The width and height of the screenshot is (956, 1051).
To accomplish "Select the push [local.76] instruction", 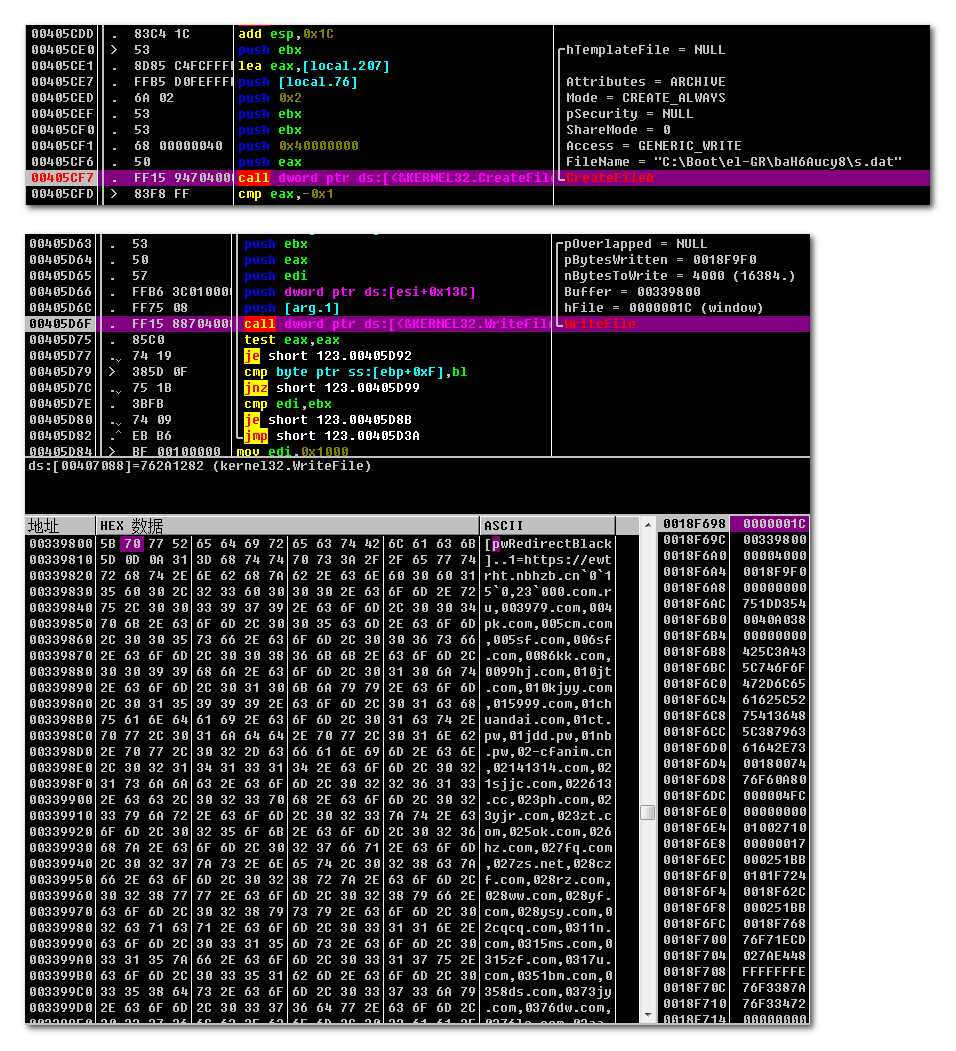I will click(298, 82).
